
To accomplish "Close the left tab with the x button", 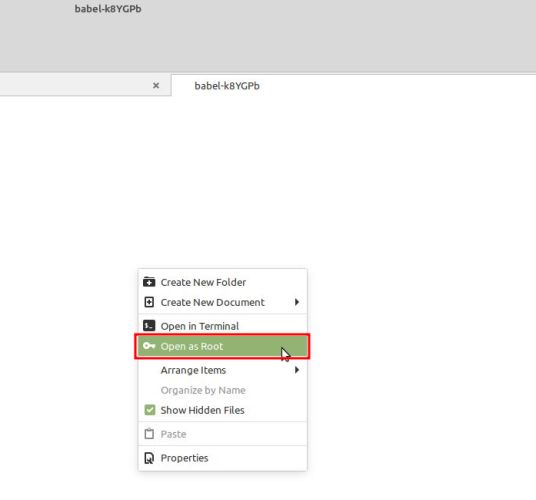I will pyautogui.click(x=156, y=85).
